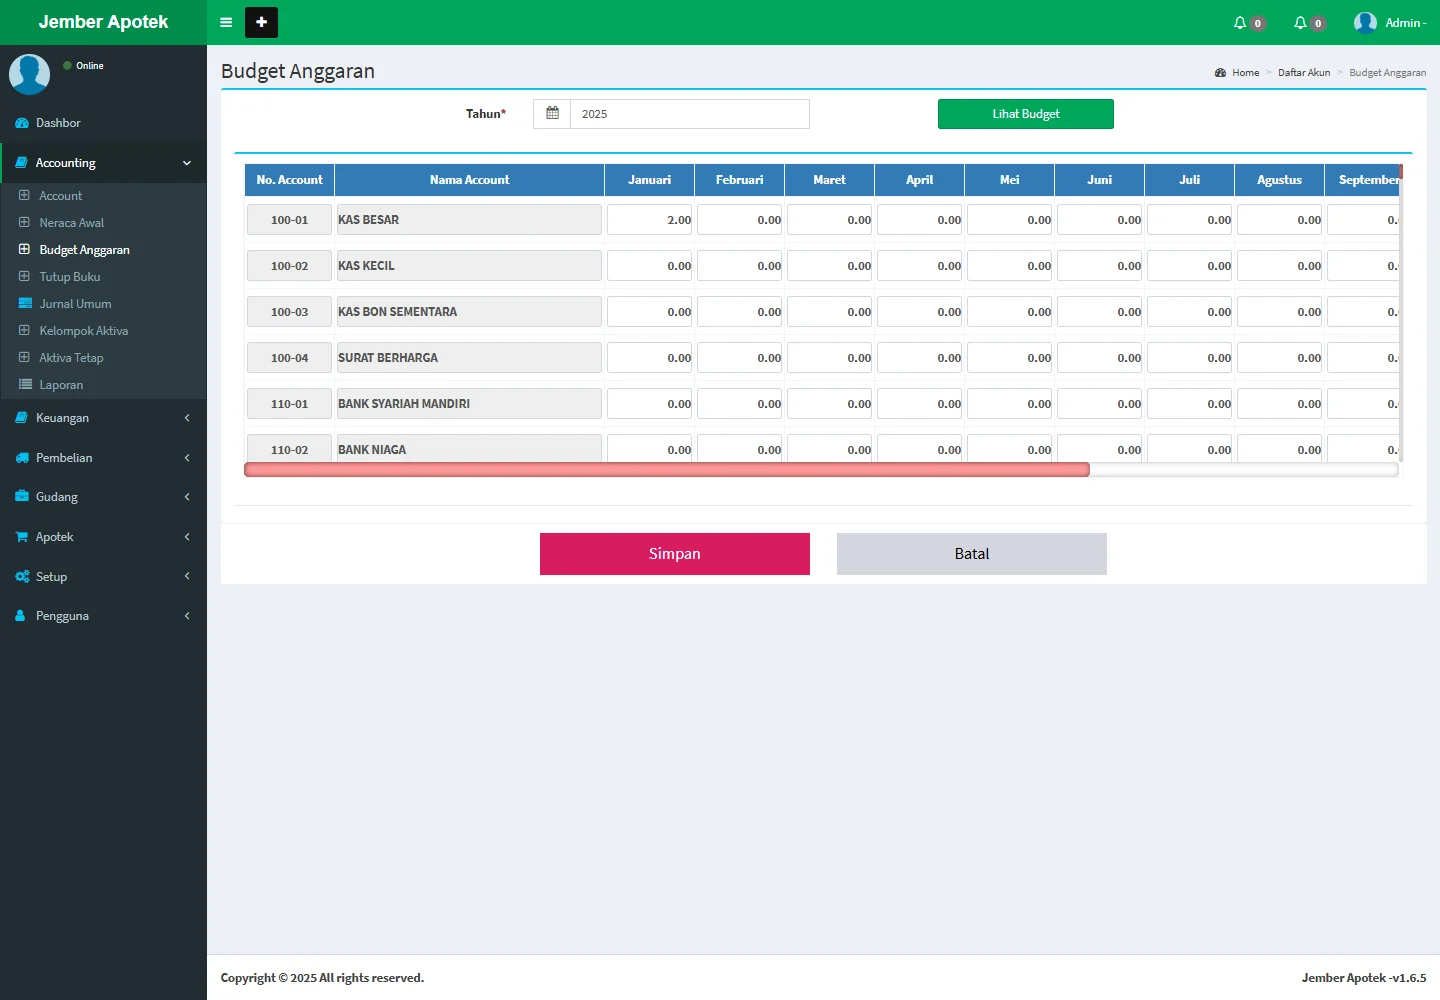Image resolution: width=1440 pixels, height=1000 pixels.
Task: Open the first notification bell
Action: pyautogui.click(x=1240, y=22)
